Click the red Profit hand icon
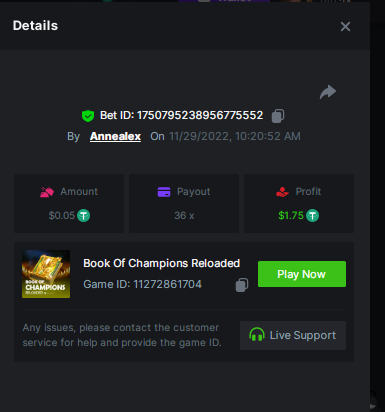Image resolution: width=385 pixels, height=412 pixels. pos(282,192)
